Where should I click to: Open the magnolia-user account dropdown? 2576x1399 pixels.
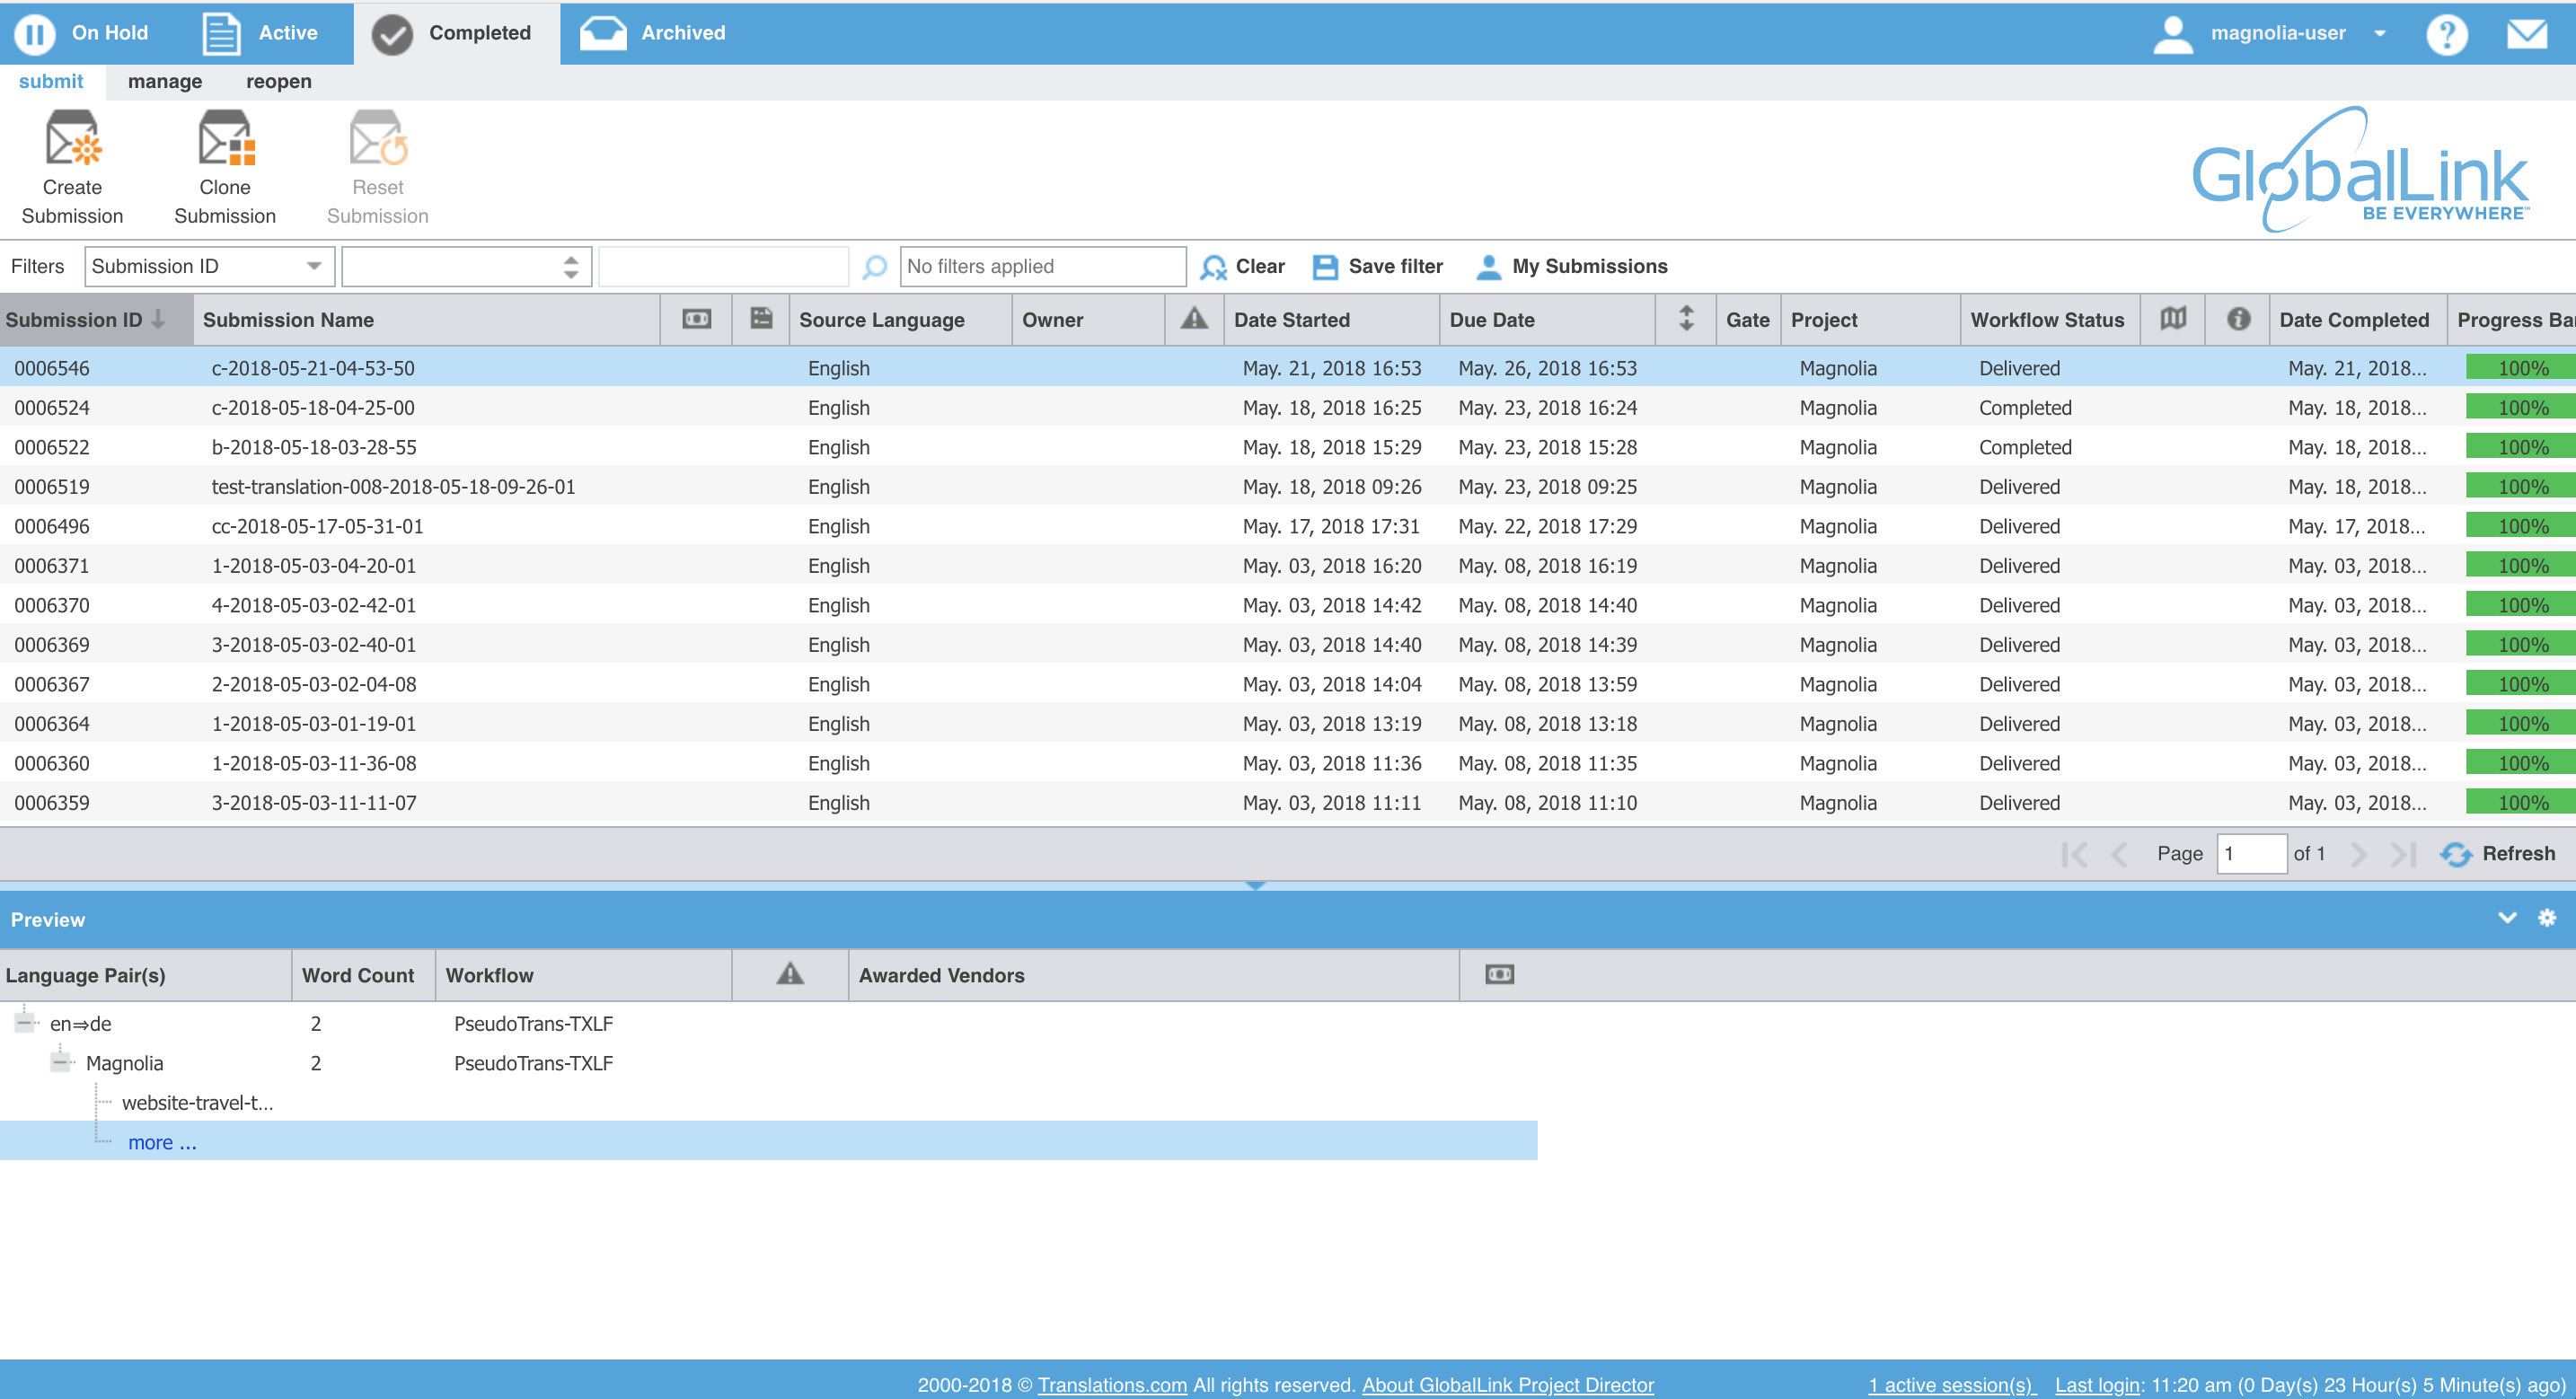click(x=2380, y=33)
